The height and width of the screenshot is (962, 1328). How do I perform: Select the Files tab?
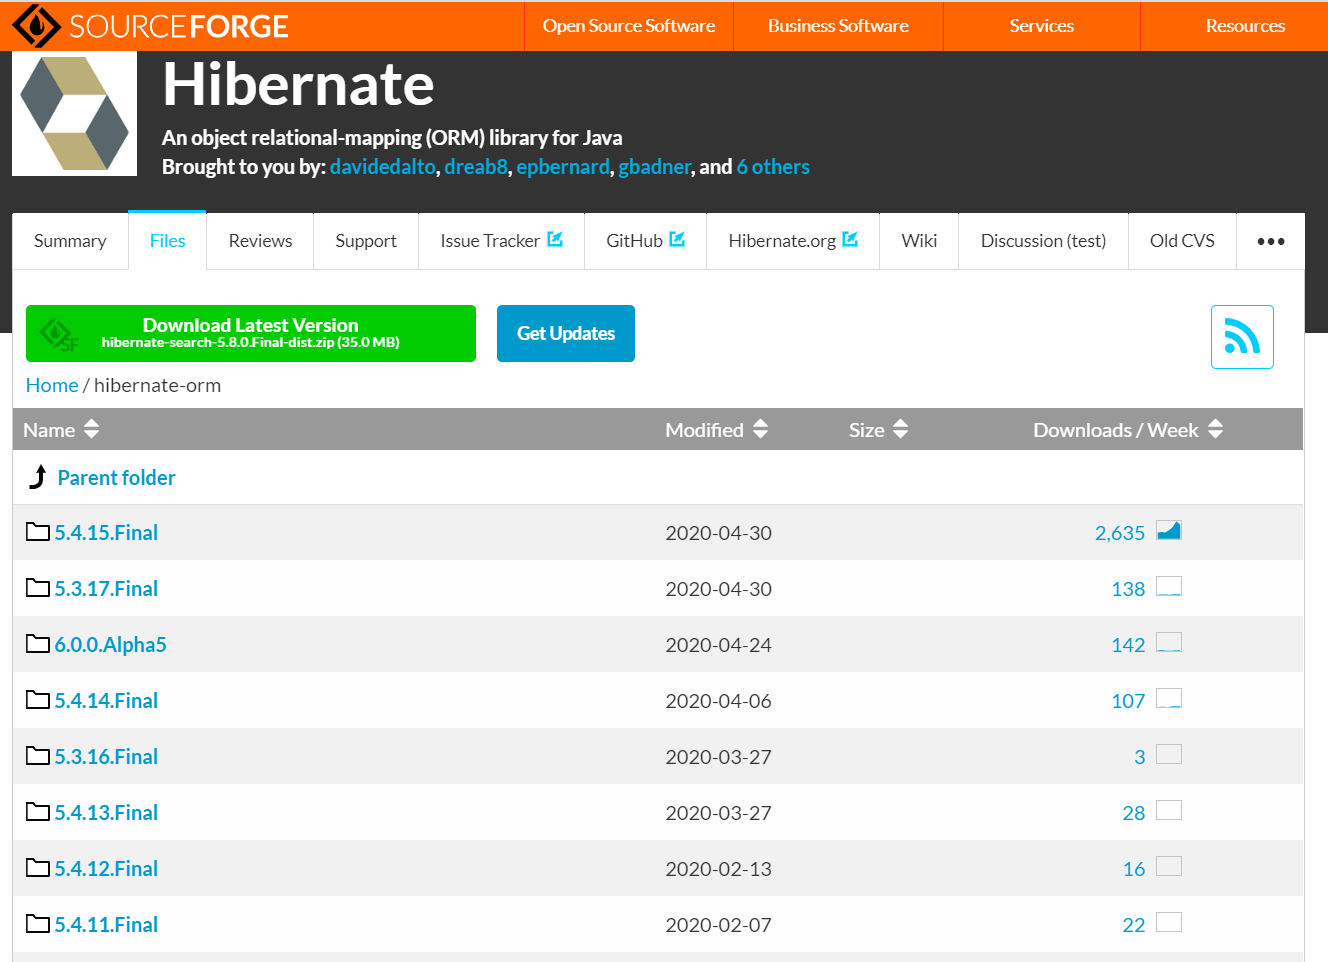pos(168,241)
